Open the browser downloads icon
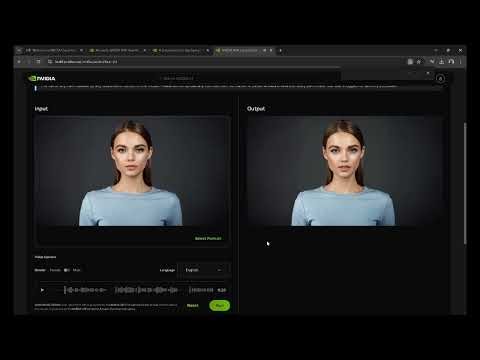This screenshot has height=360, width=480. [x=442, y=62]
